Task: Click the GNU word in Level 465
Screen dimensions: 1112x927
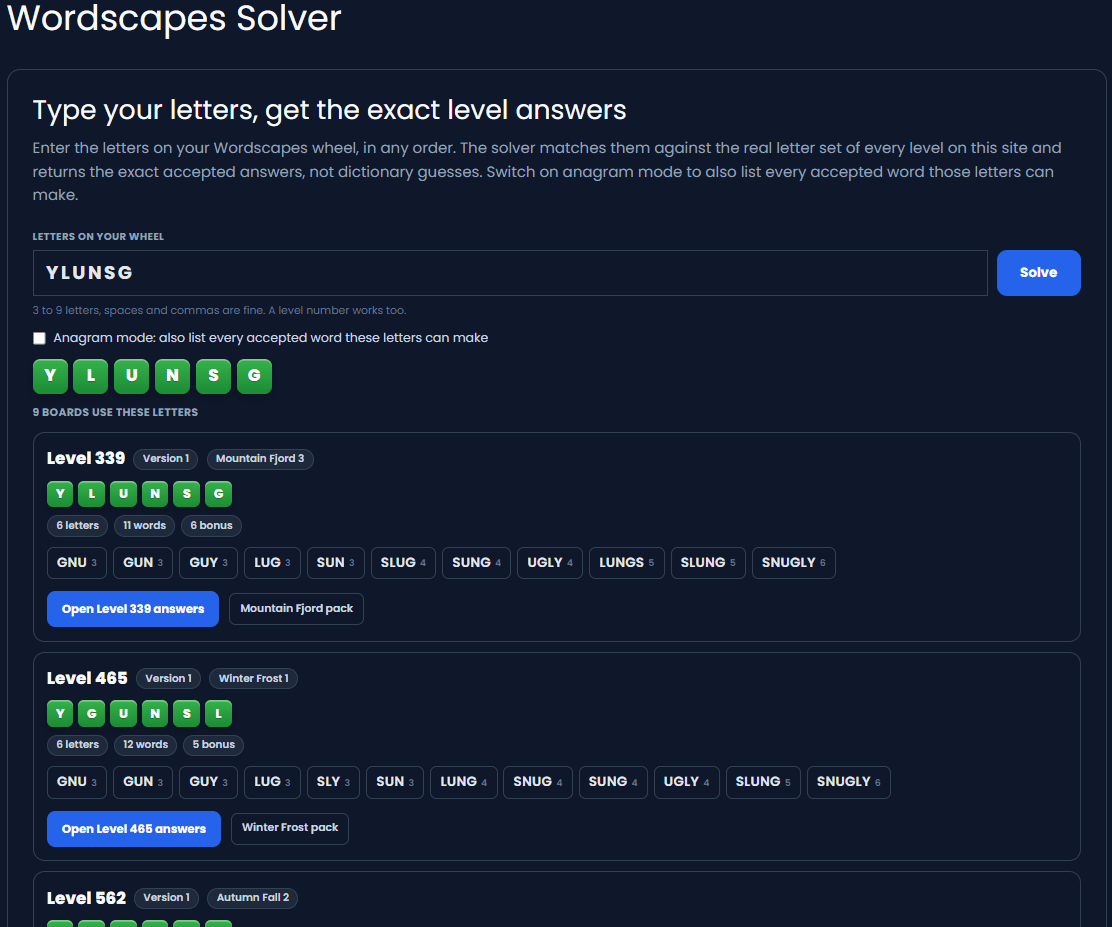Action: coord(77,782)
